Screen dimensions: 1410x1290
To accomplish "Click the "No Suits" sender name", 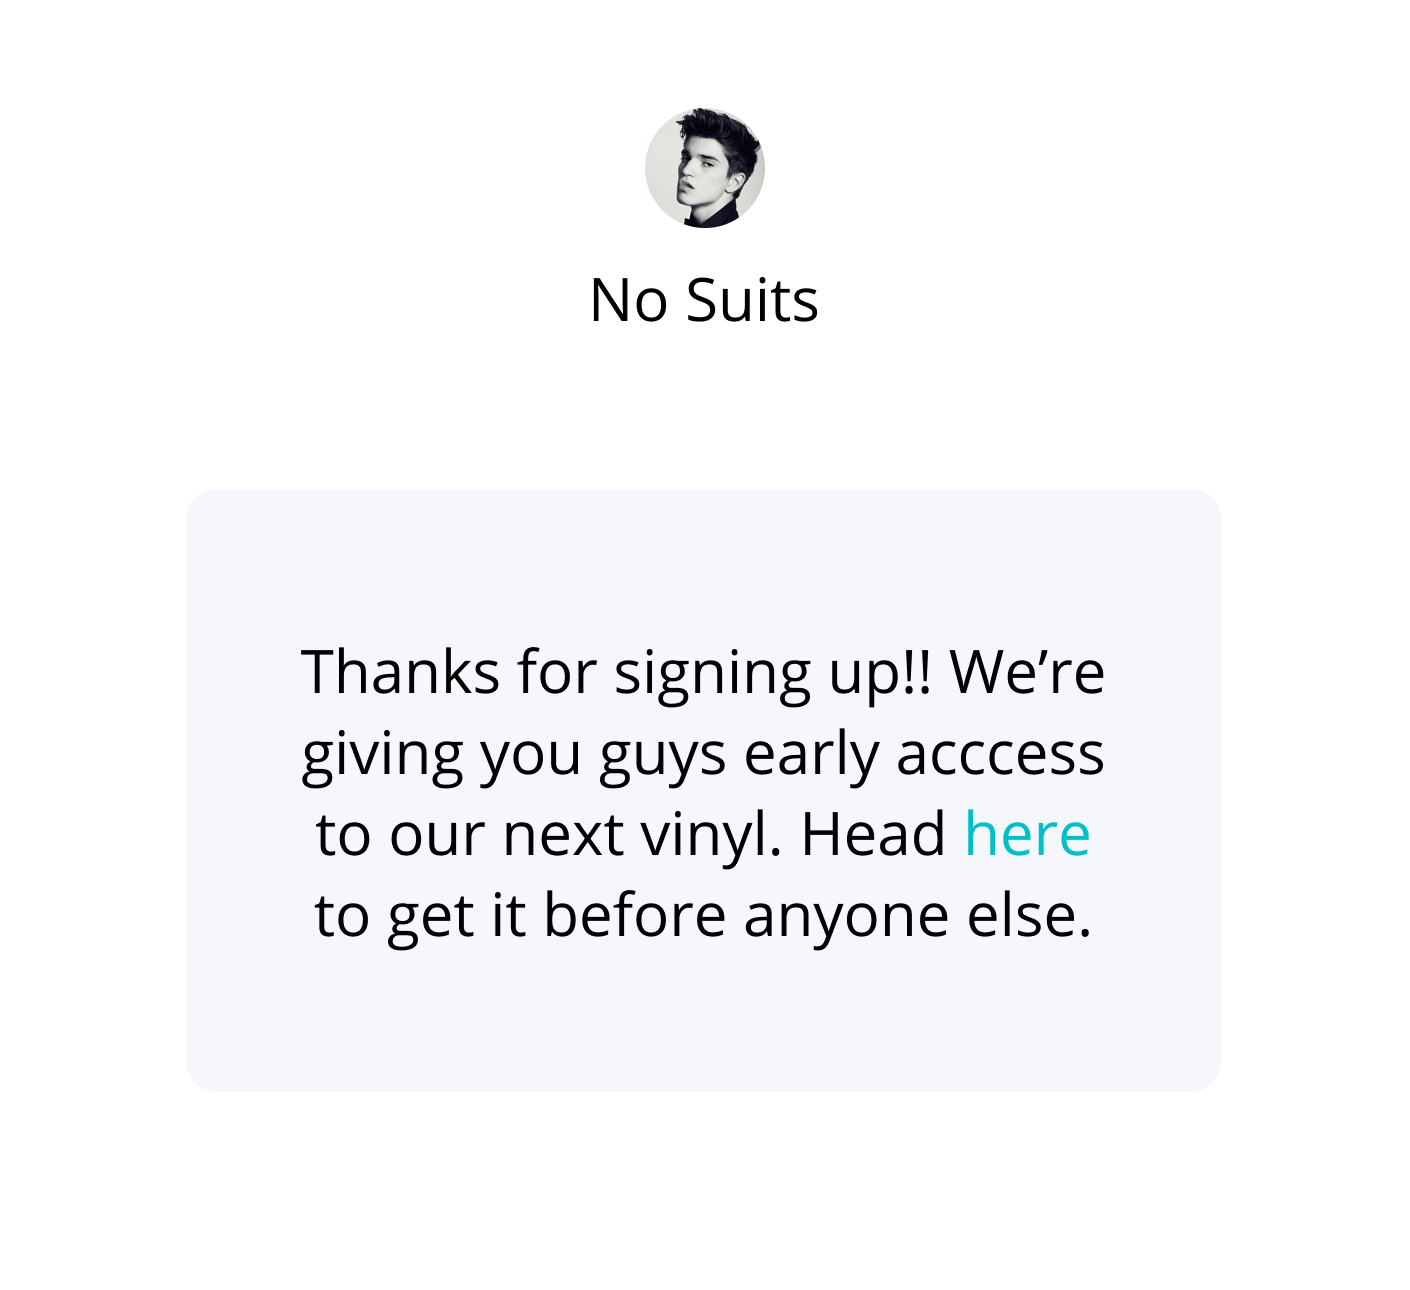I will (x=704, y=300).
